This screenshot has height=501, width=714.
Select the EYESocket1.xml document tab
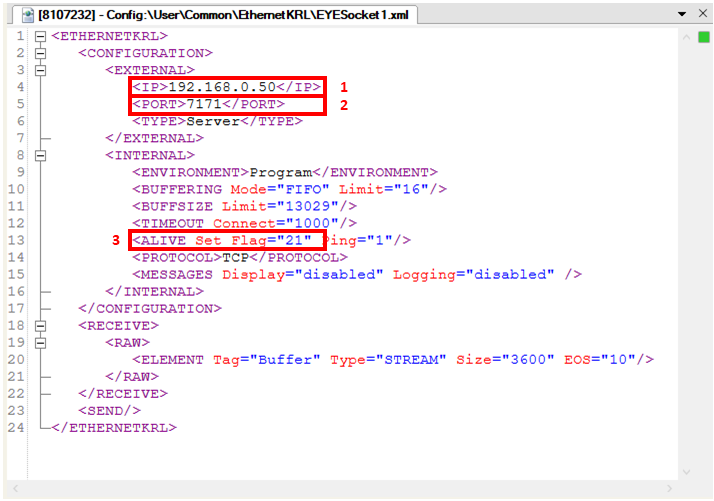pyautogui.click(x=214, y=15)
